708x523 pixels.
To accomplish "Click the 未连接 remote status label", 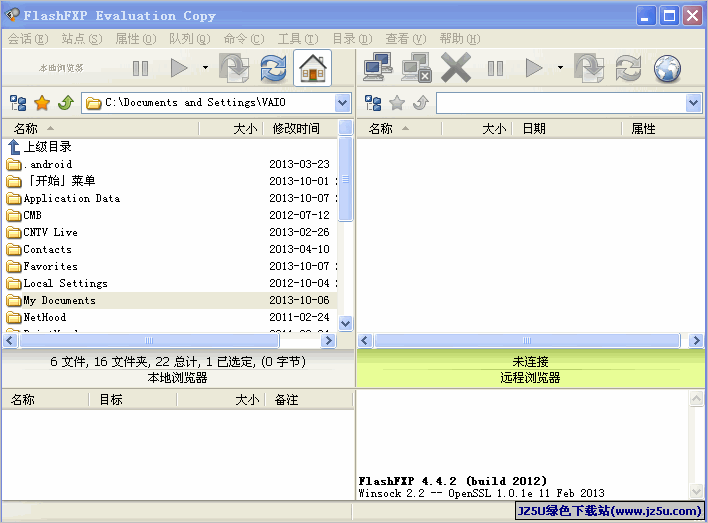I will pos(530,361).
